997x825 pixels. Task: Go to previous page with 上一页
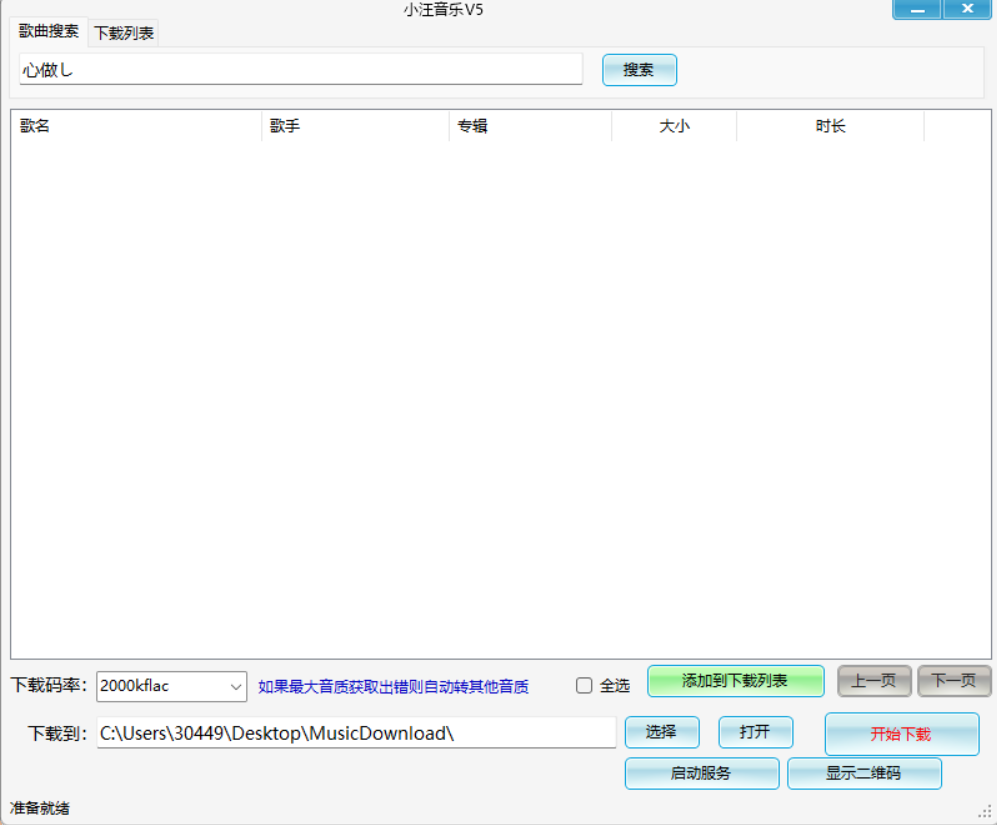click(x=874, y=681)
